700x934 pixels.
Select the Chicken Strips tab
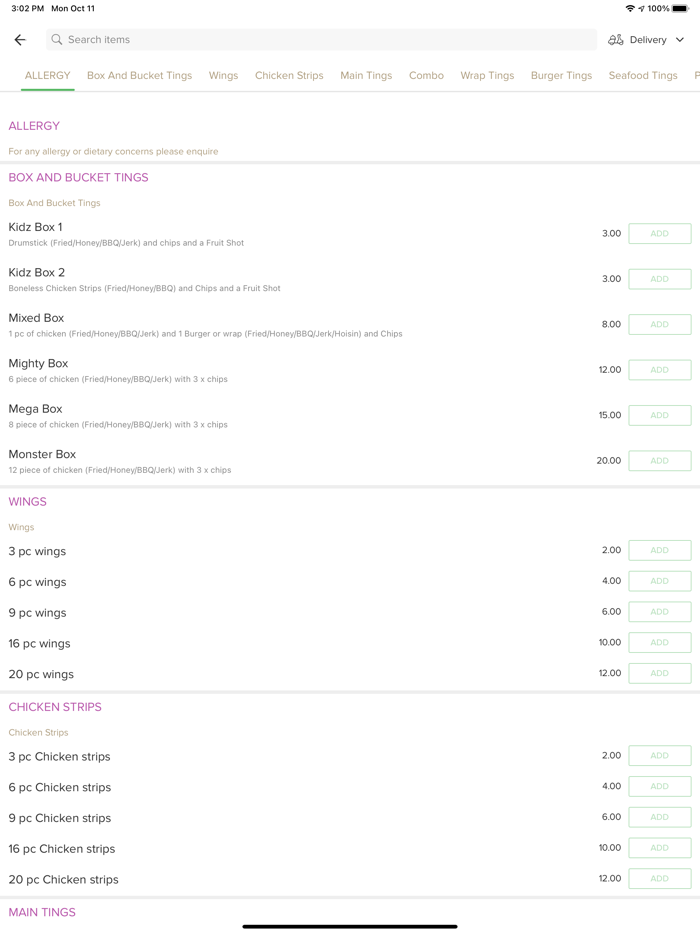tap(289, 76)
